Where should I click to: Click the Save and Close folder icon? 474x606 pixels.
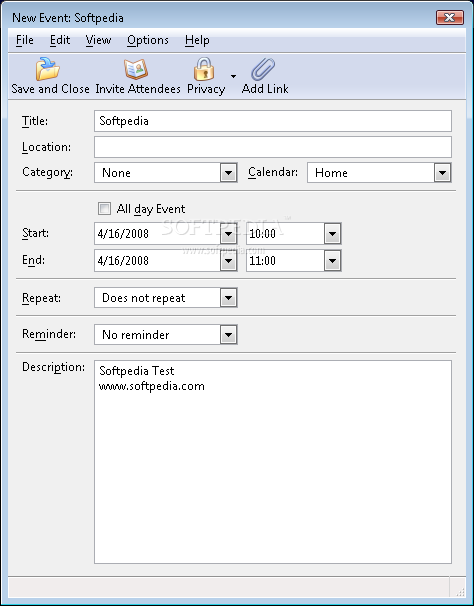[x=48, y=69]
